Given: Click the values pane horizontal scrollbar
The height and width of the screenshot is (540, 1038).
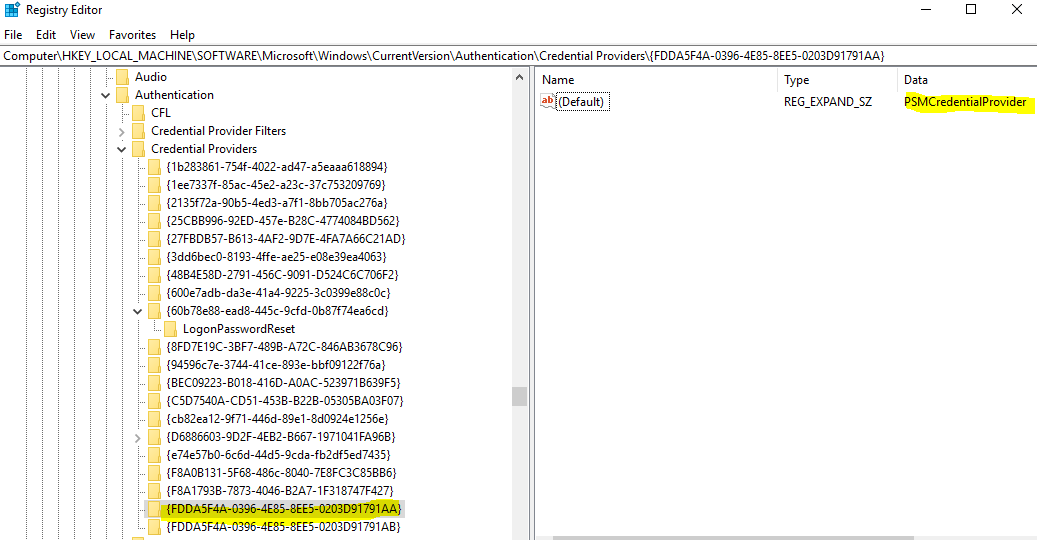Looking at the screenshot, I should tap(733, 537).
